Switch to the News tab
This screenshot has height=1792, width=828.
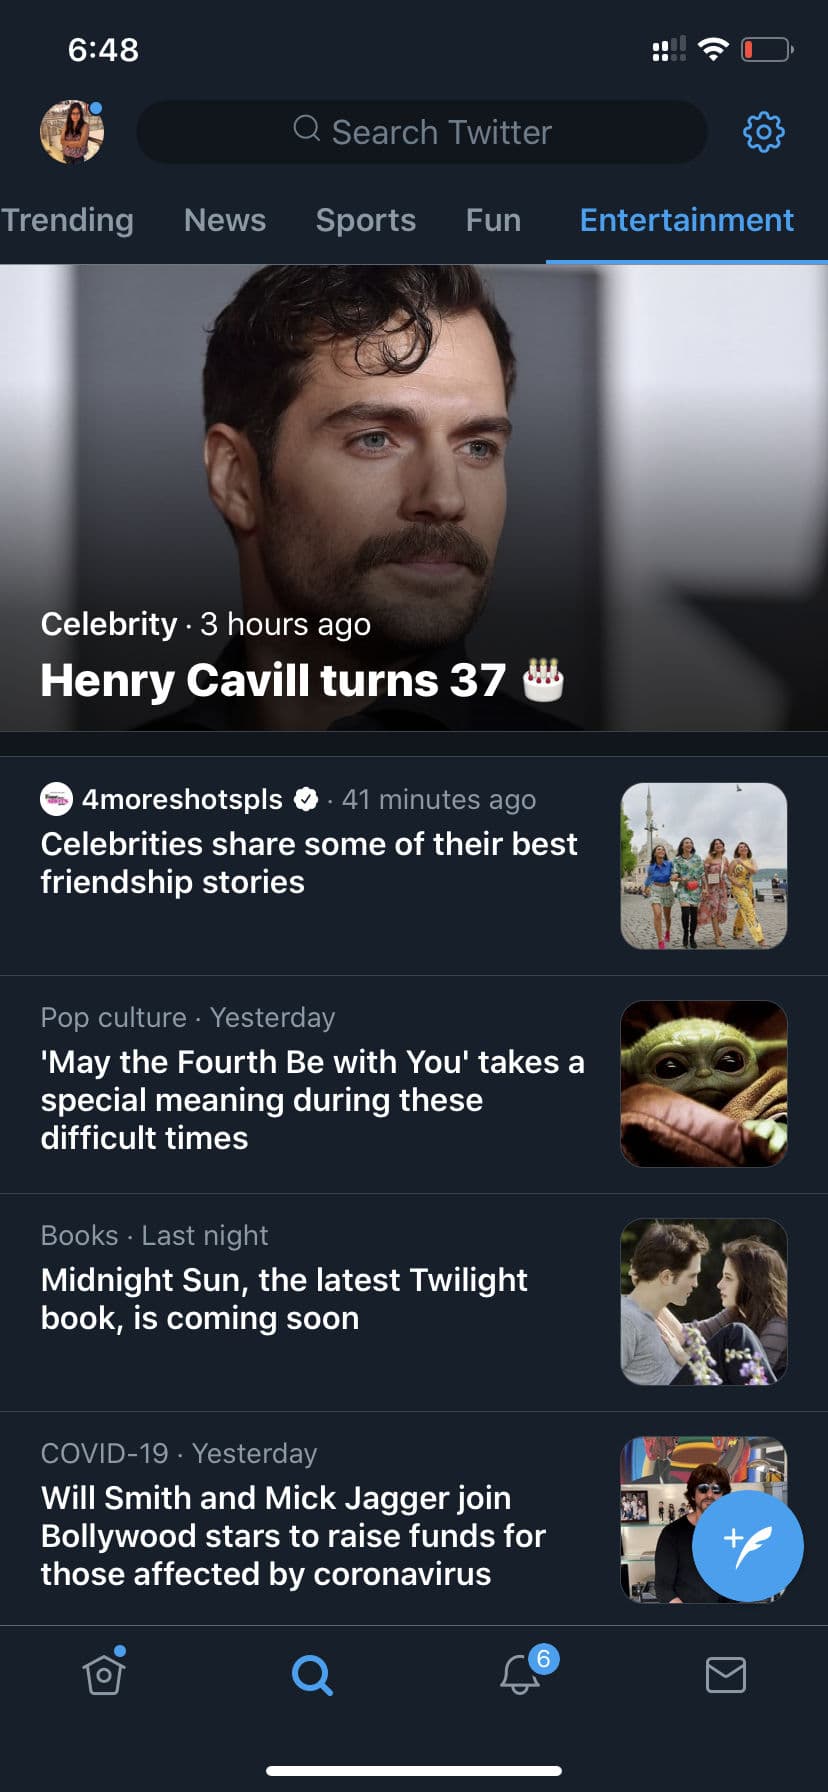coord(225,220)
